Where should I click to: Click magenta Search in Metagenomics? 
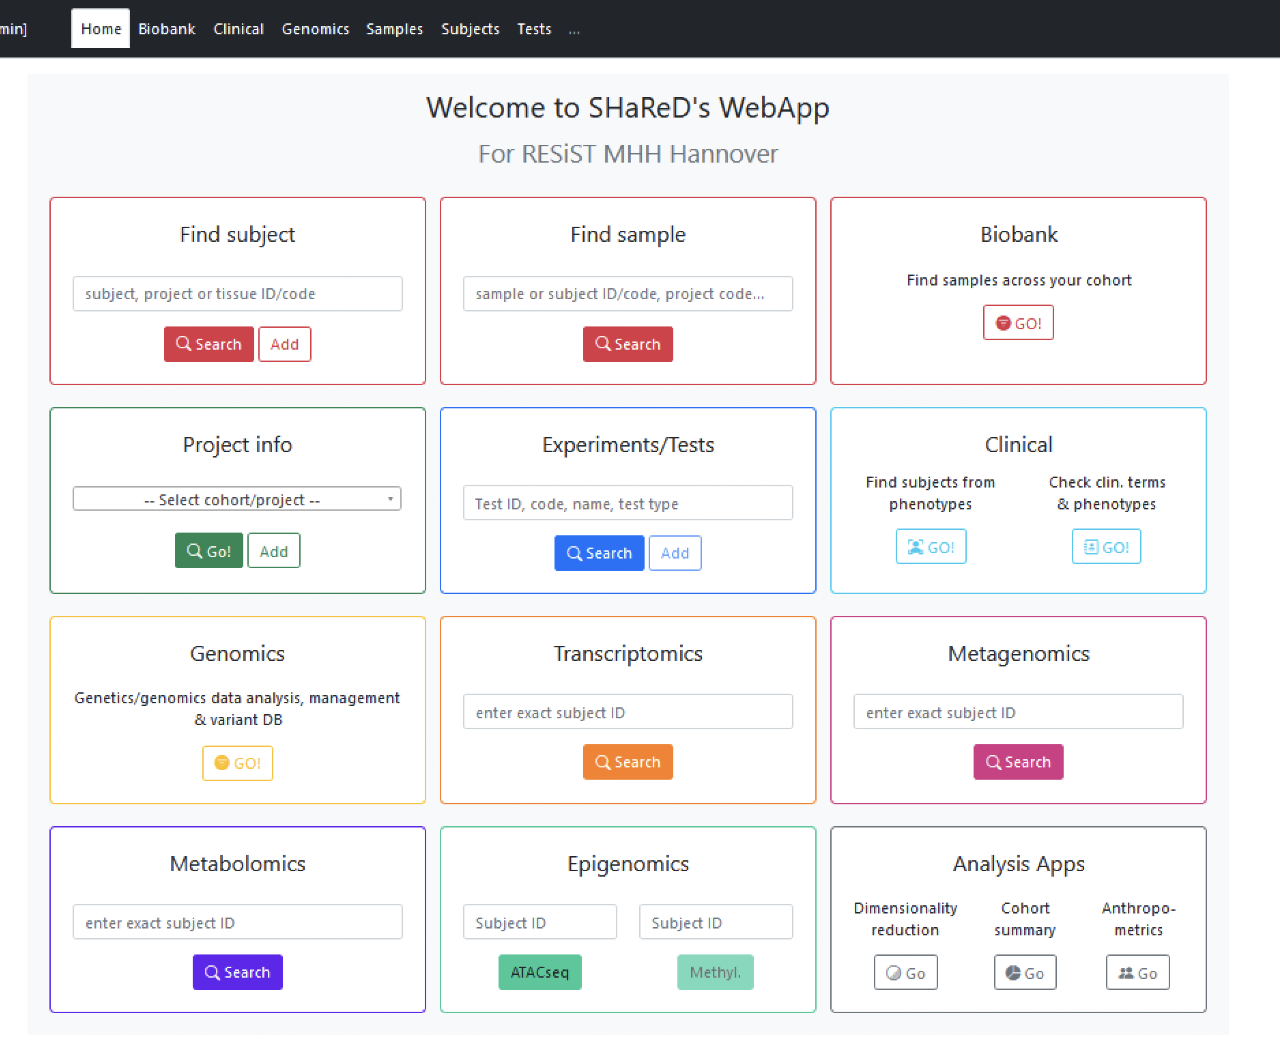tap(1018, 762)
